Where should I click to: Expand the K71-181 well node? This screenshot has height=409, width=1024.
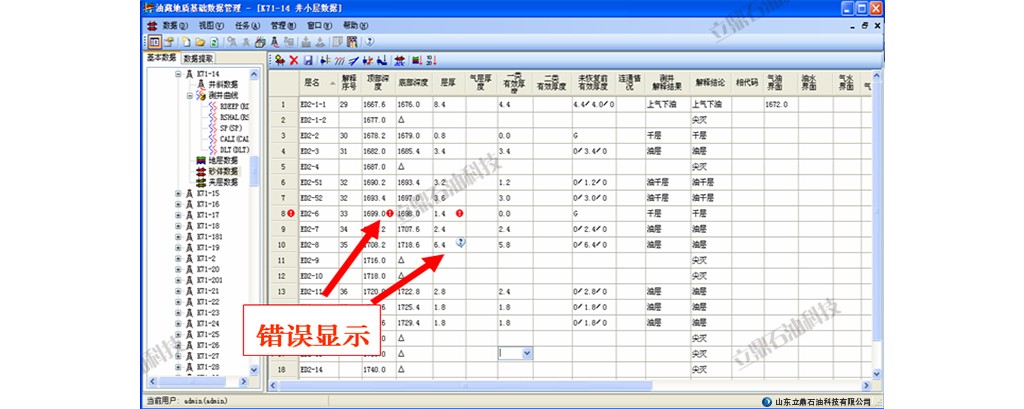(x=178, y=237)
